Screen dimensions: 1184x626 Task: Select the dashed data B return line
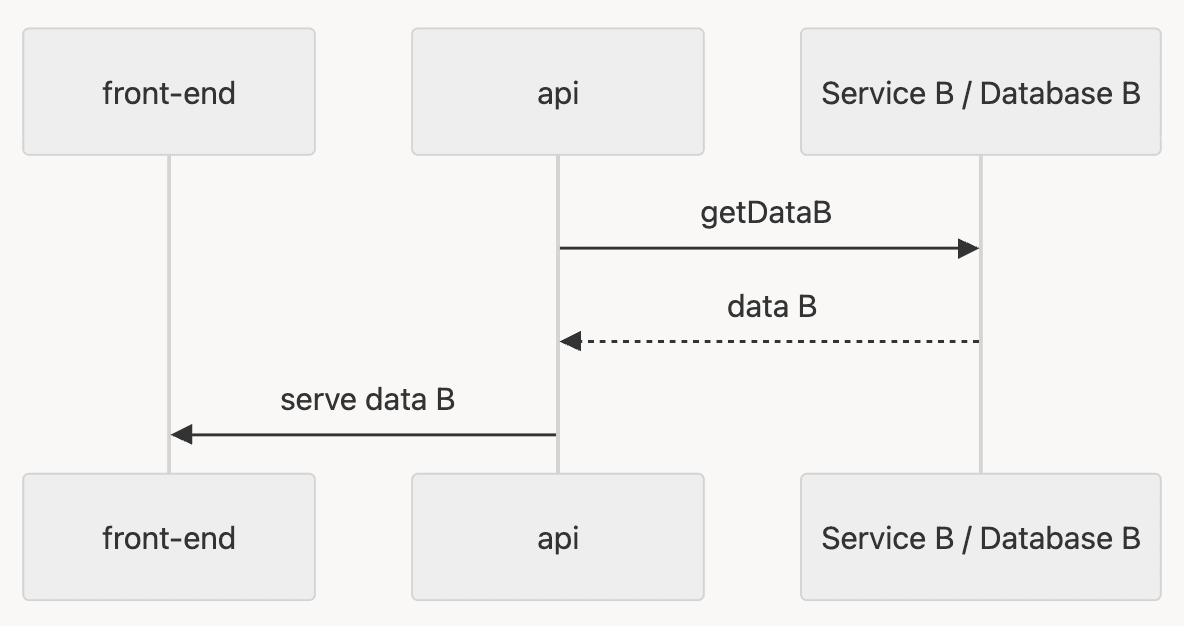(780, 341)
